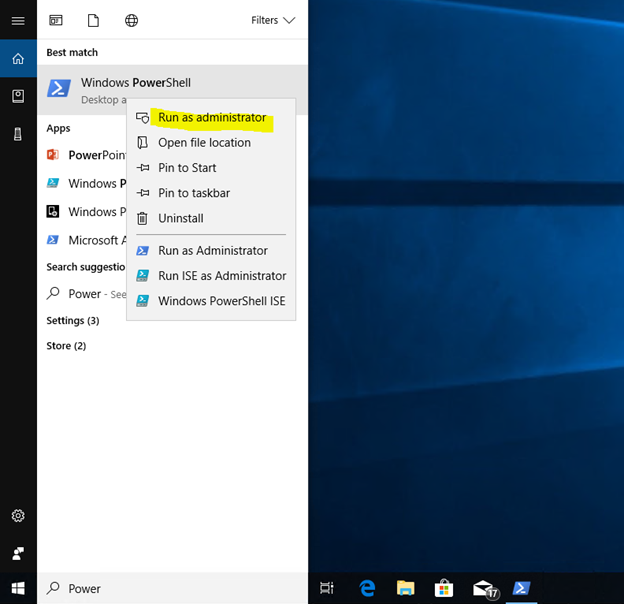Open Microsoft Store from taskbar
The height and width of the screenshot is (604, 624).
(x=444, y=588)
